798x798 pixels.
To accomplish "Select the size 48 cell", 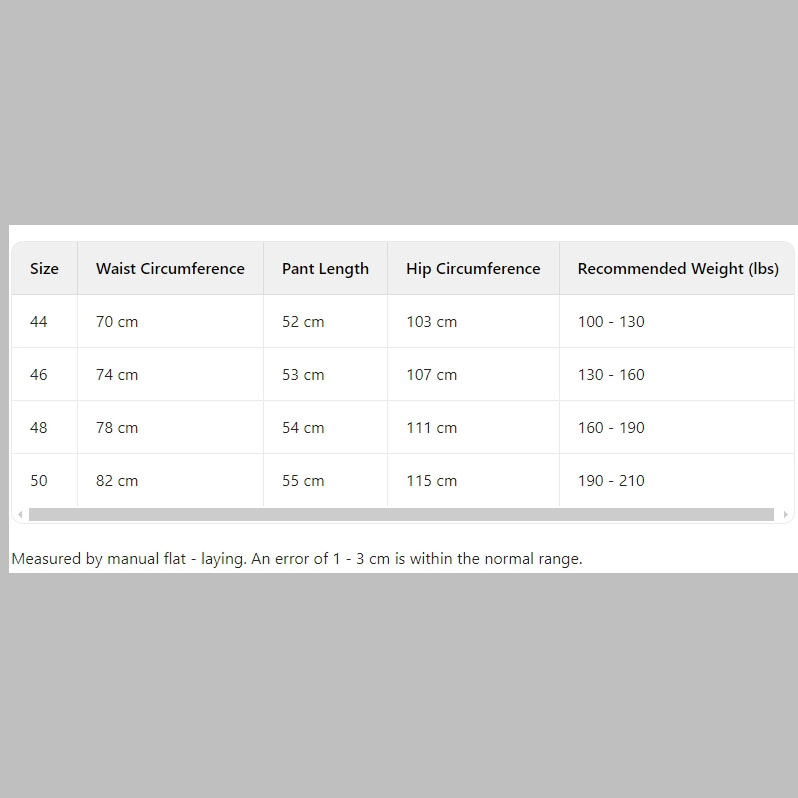I will point(39,428).
